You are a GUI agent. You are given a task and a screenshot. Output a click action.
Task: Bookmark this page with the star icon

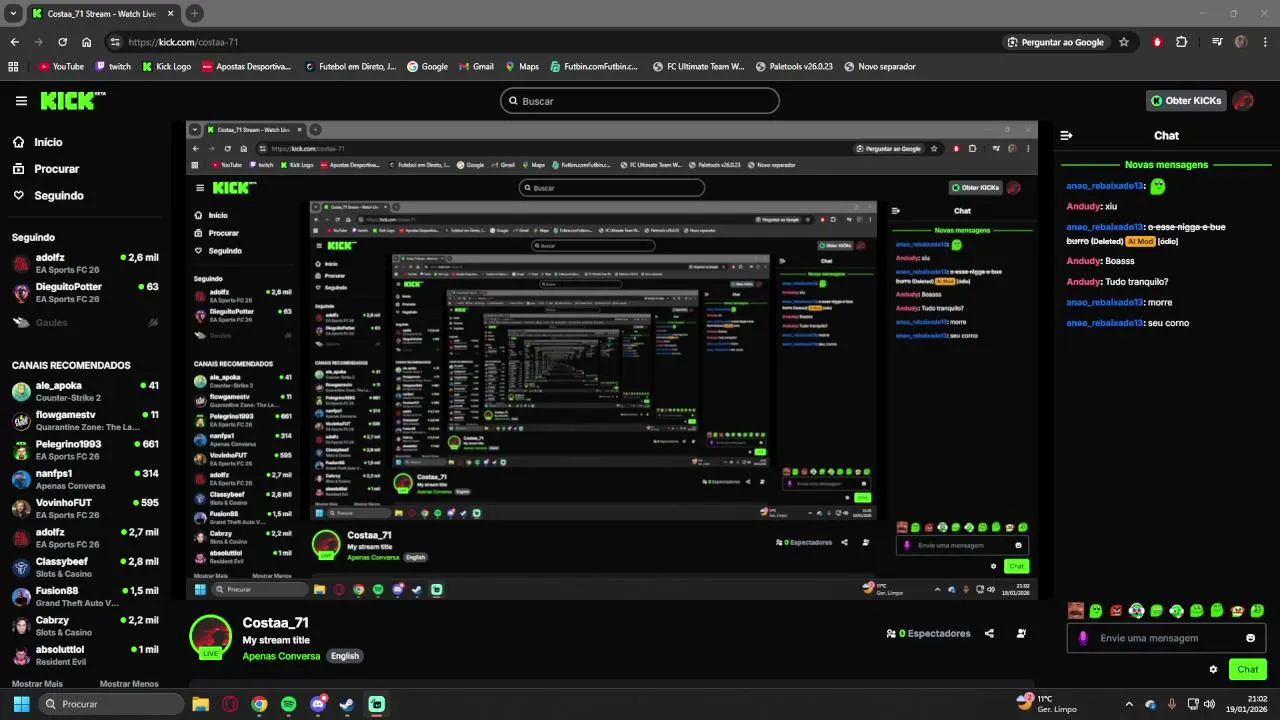[x=1124, y=42]
